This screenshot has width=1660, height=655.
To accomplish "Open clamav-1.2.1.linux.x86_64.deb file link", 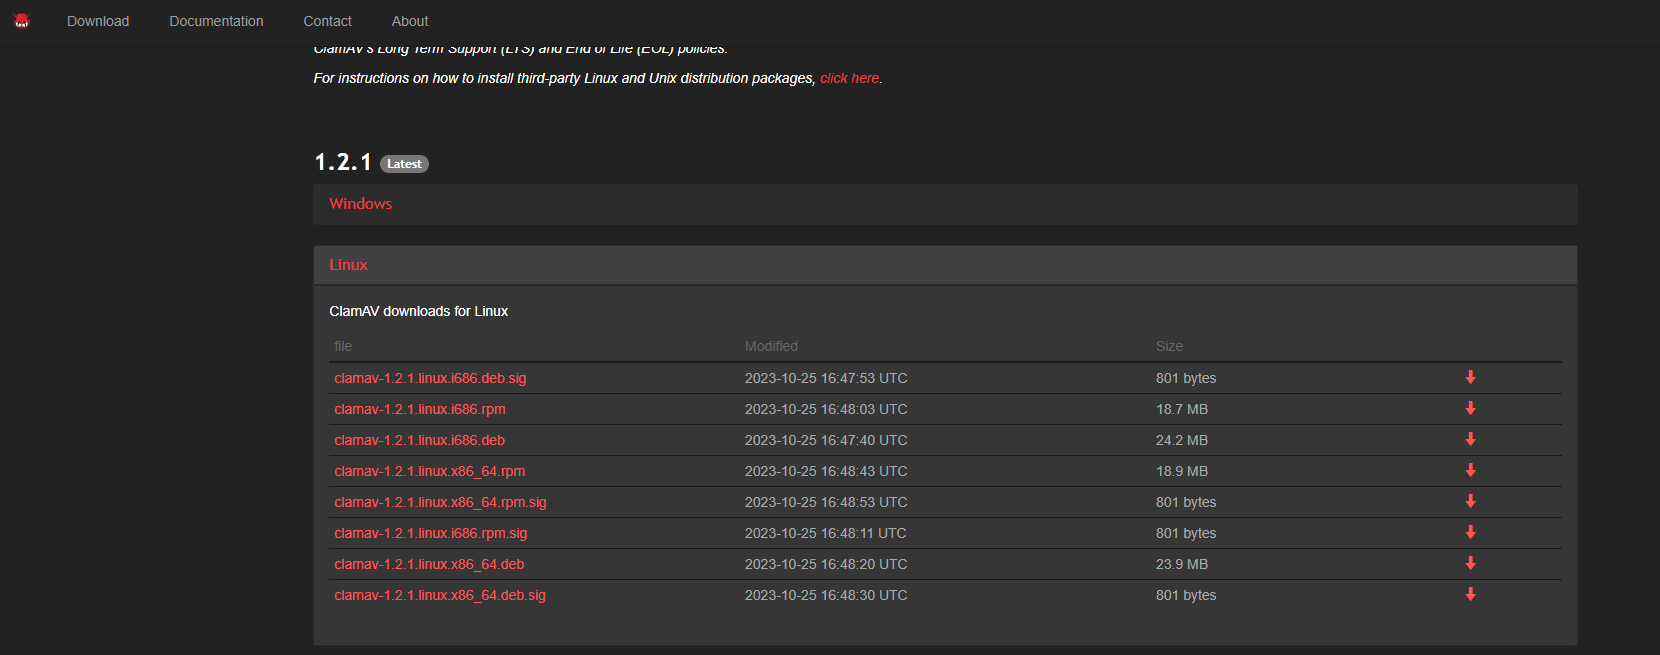I will (x=429, y=564).
